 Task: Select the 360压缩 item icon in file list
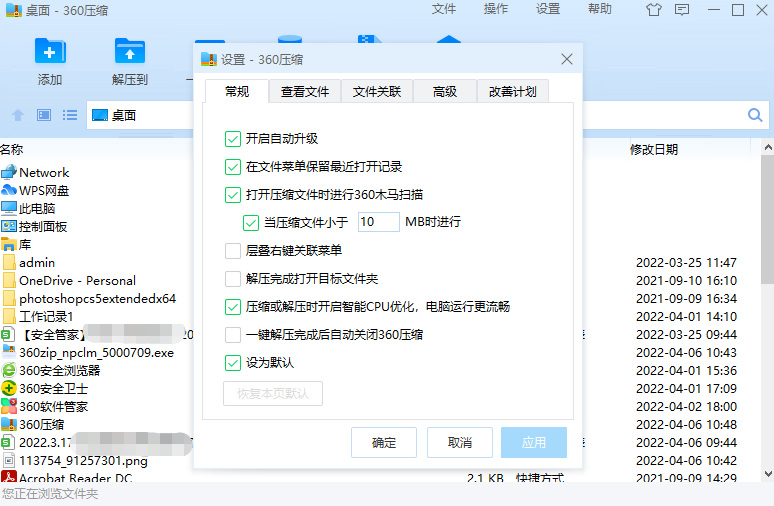pyautogui.click(x=9, y=425)
